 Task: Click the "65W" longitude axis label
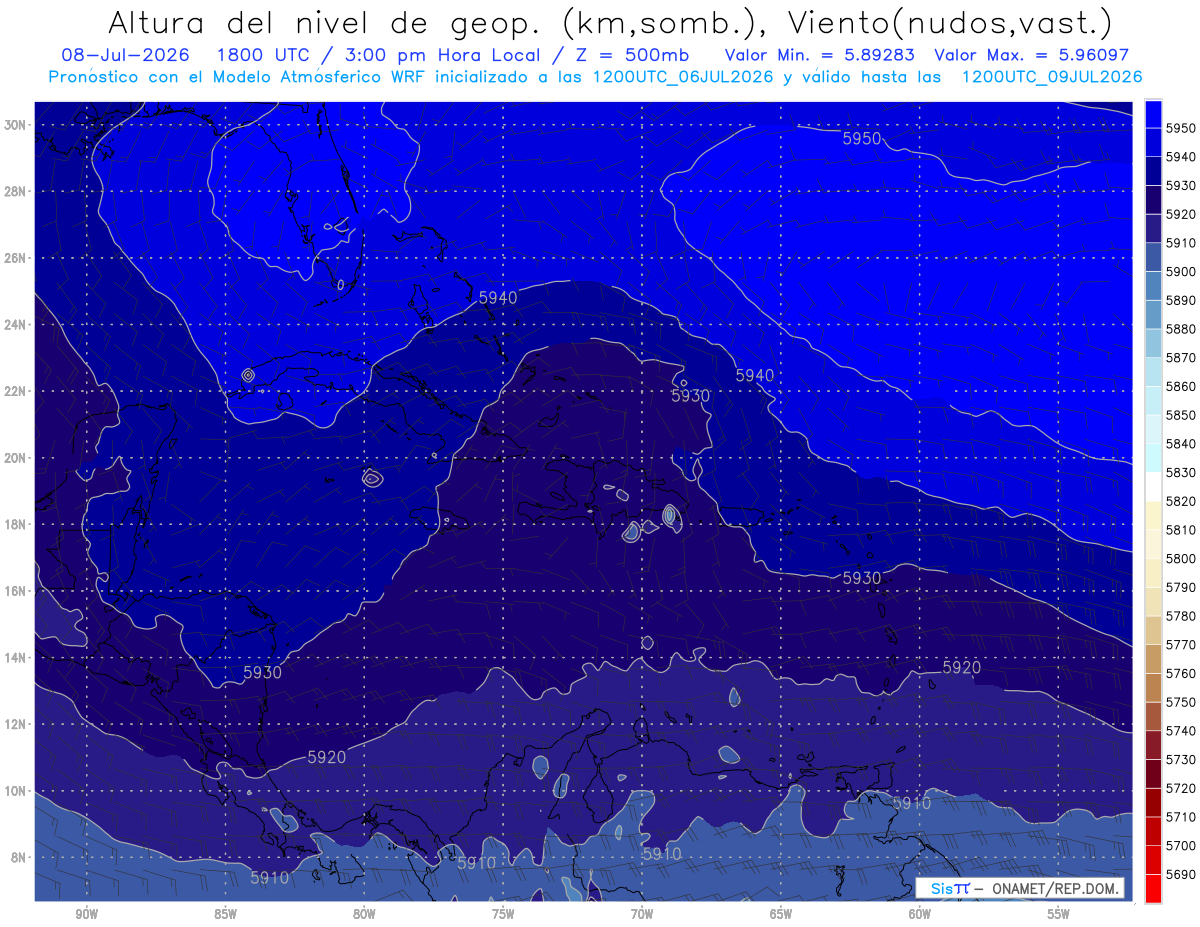(x=781, y=915)
